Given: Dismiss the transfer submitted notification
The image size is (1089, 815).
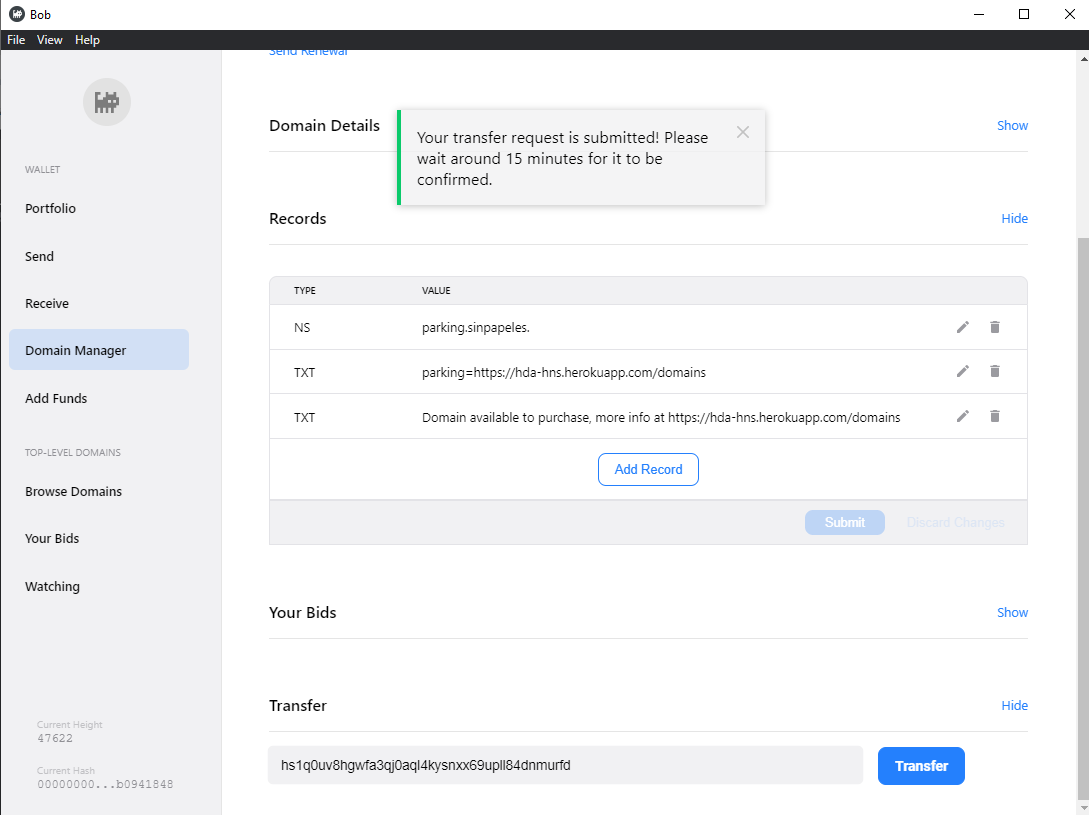Looking at the screenshot, I should tap(742, 132).
